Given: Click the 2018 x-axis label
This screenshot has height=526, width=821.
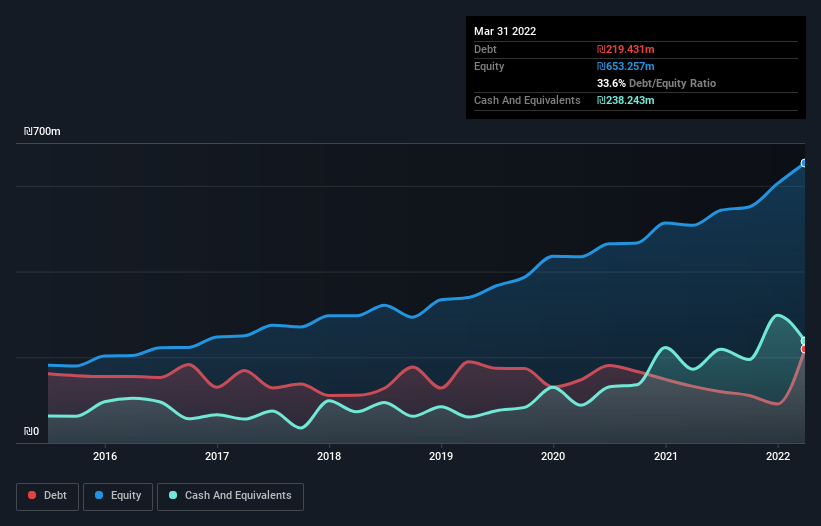Looking at the screenshot, I should [x=329, y=456].
